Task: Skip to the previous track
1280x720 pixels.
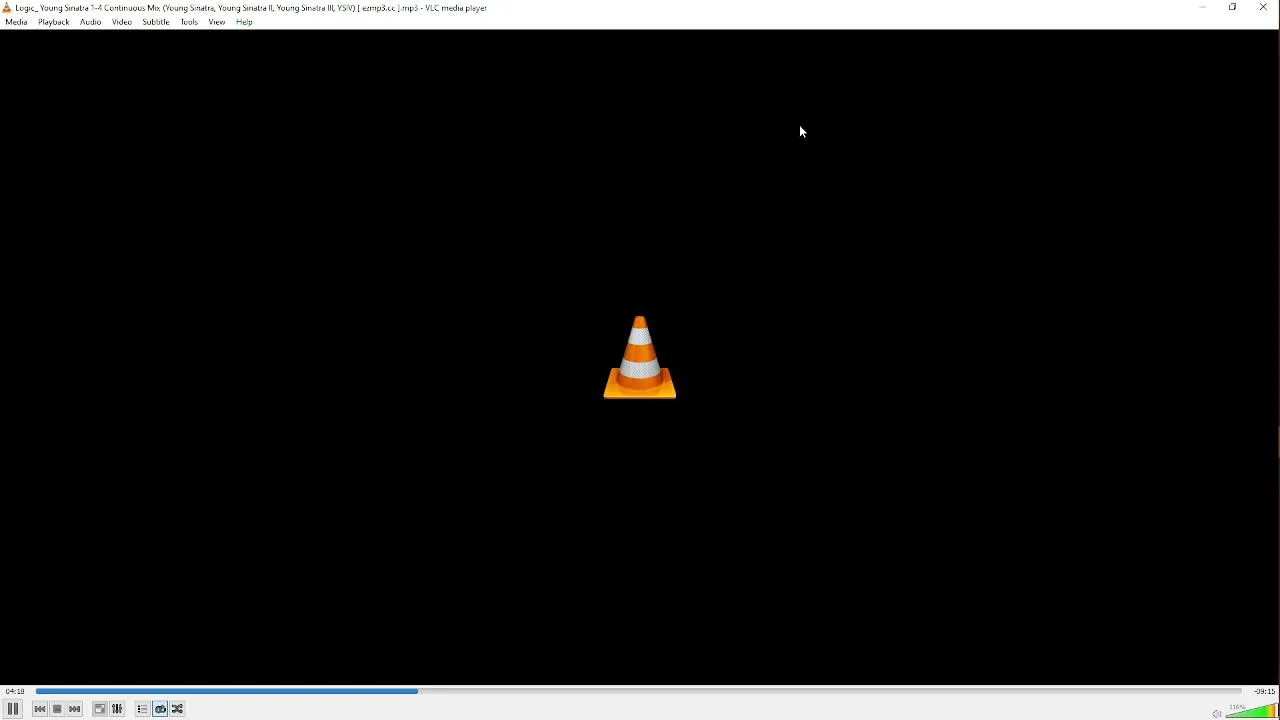Action: coord(40,710)
